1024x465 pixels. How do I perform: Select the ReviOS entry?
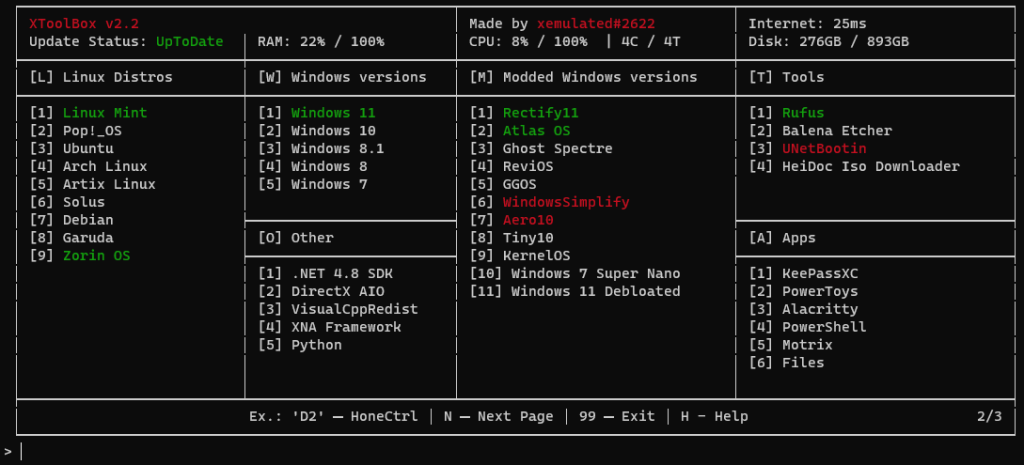coord(511,167)
